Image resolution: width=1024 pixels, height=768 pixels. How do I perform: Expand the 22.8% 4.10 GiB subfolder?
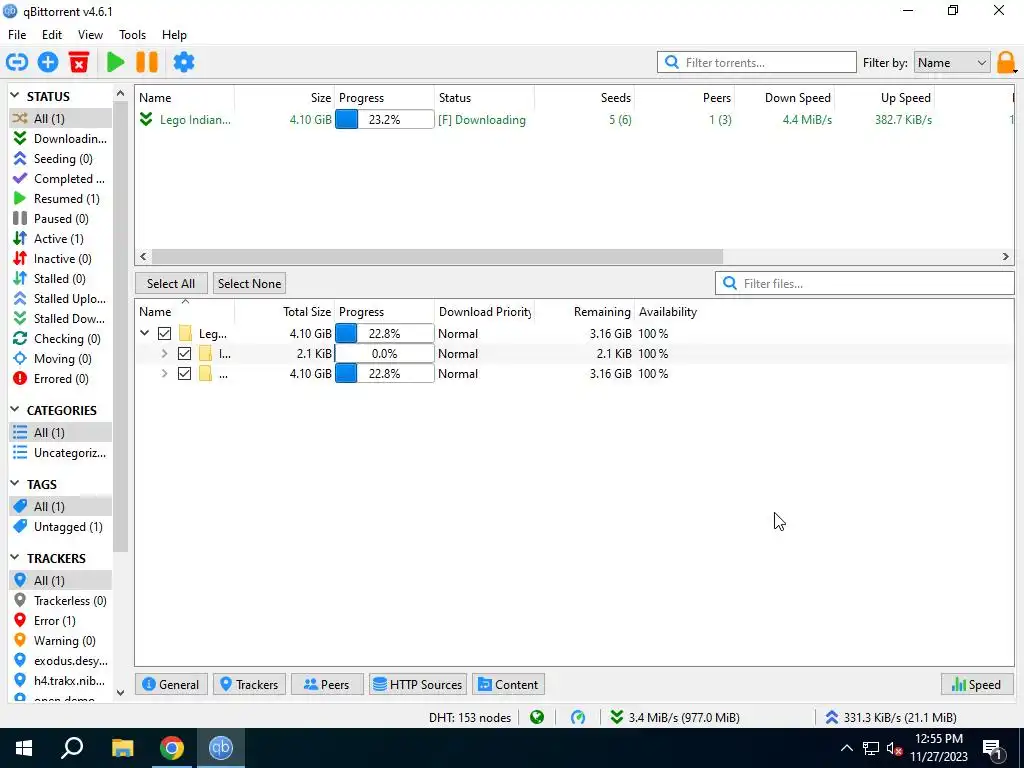[164, 374]
